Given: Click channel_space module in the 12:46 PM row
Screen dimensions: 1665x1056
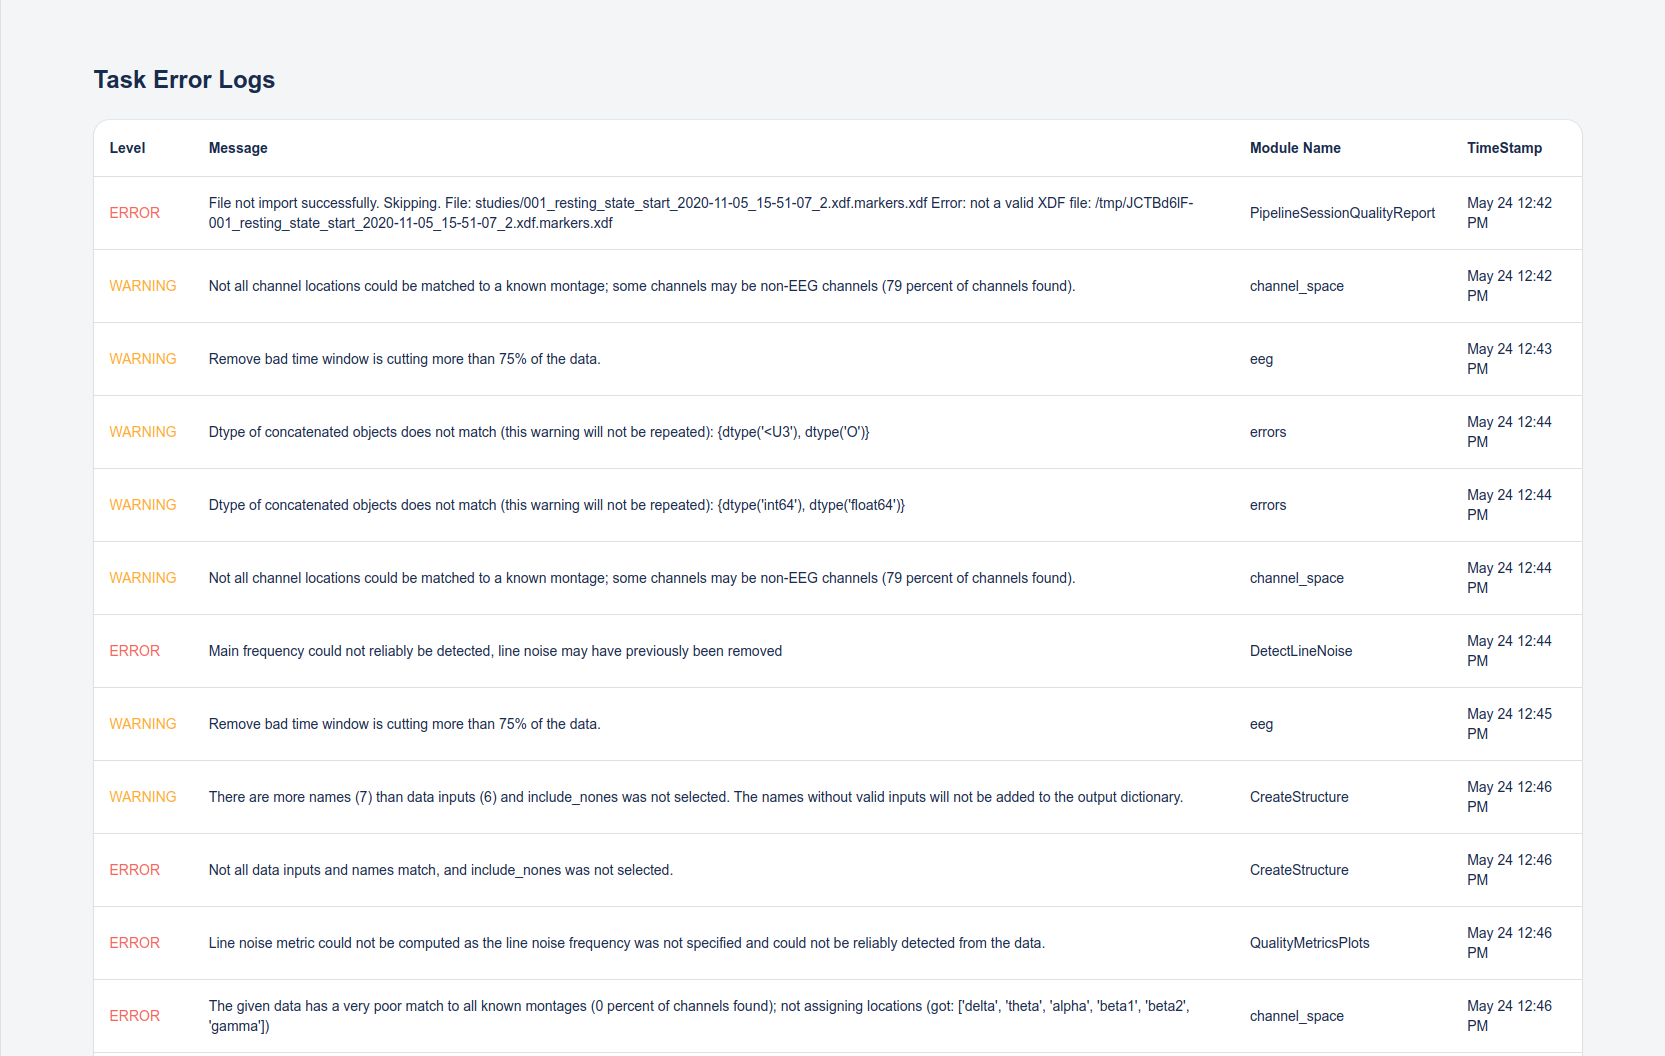Looking at the screenshot, I should (1296, 1016).
